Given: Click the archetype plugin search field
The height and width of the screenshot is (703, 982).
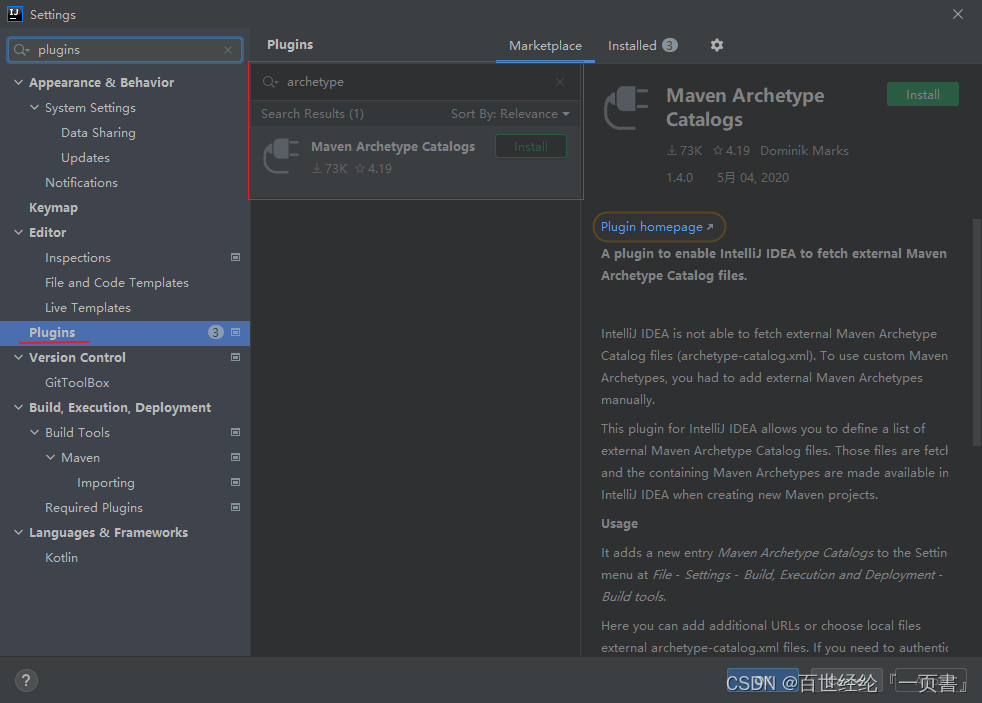Looking at the screenshot, I should [x=413, y=82].
